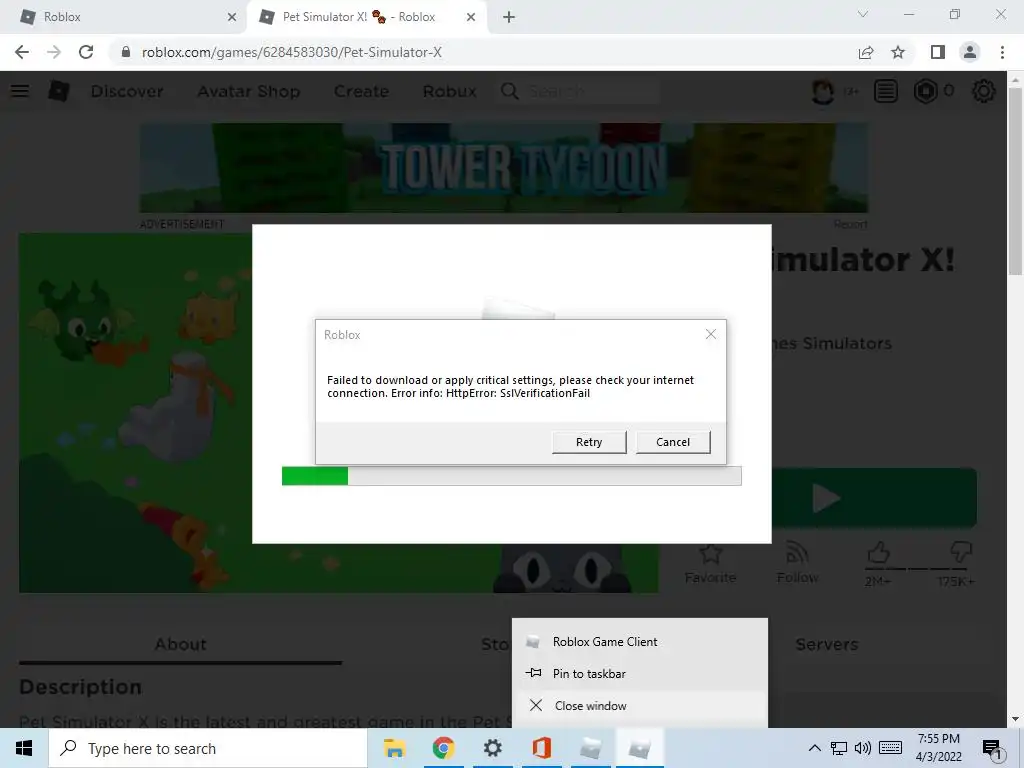Open the Chrome profile menu
This screenshot has width=1024, height=768.
click(970, 52)
